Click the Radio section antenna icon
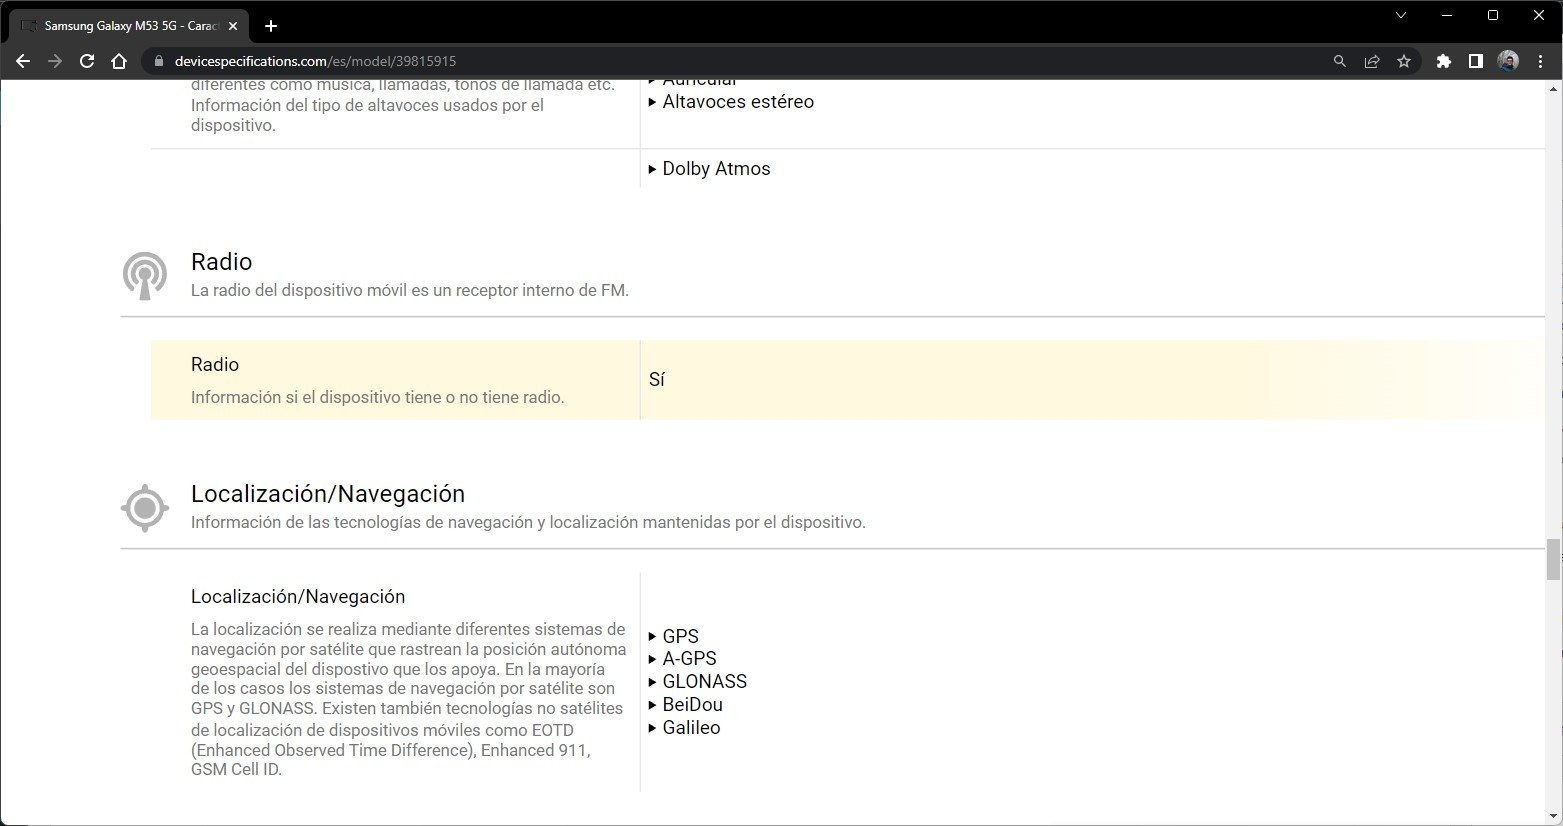The image size is (1563, 826). pyautogui.click(x=145, y=276)
